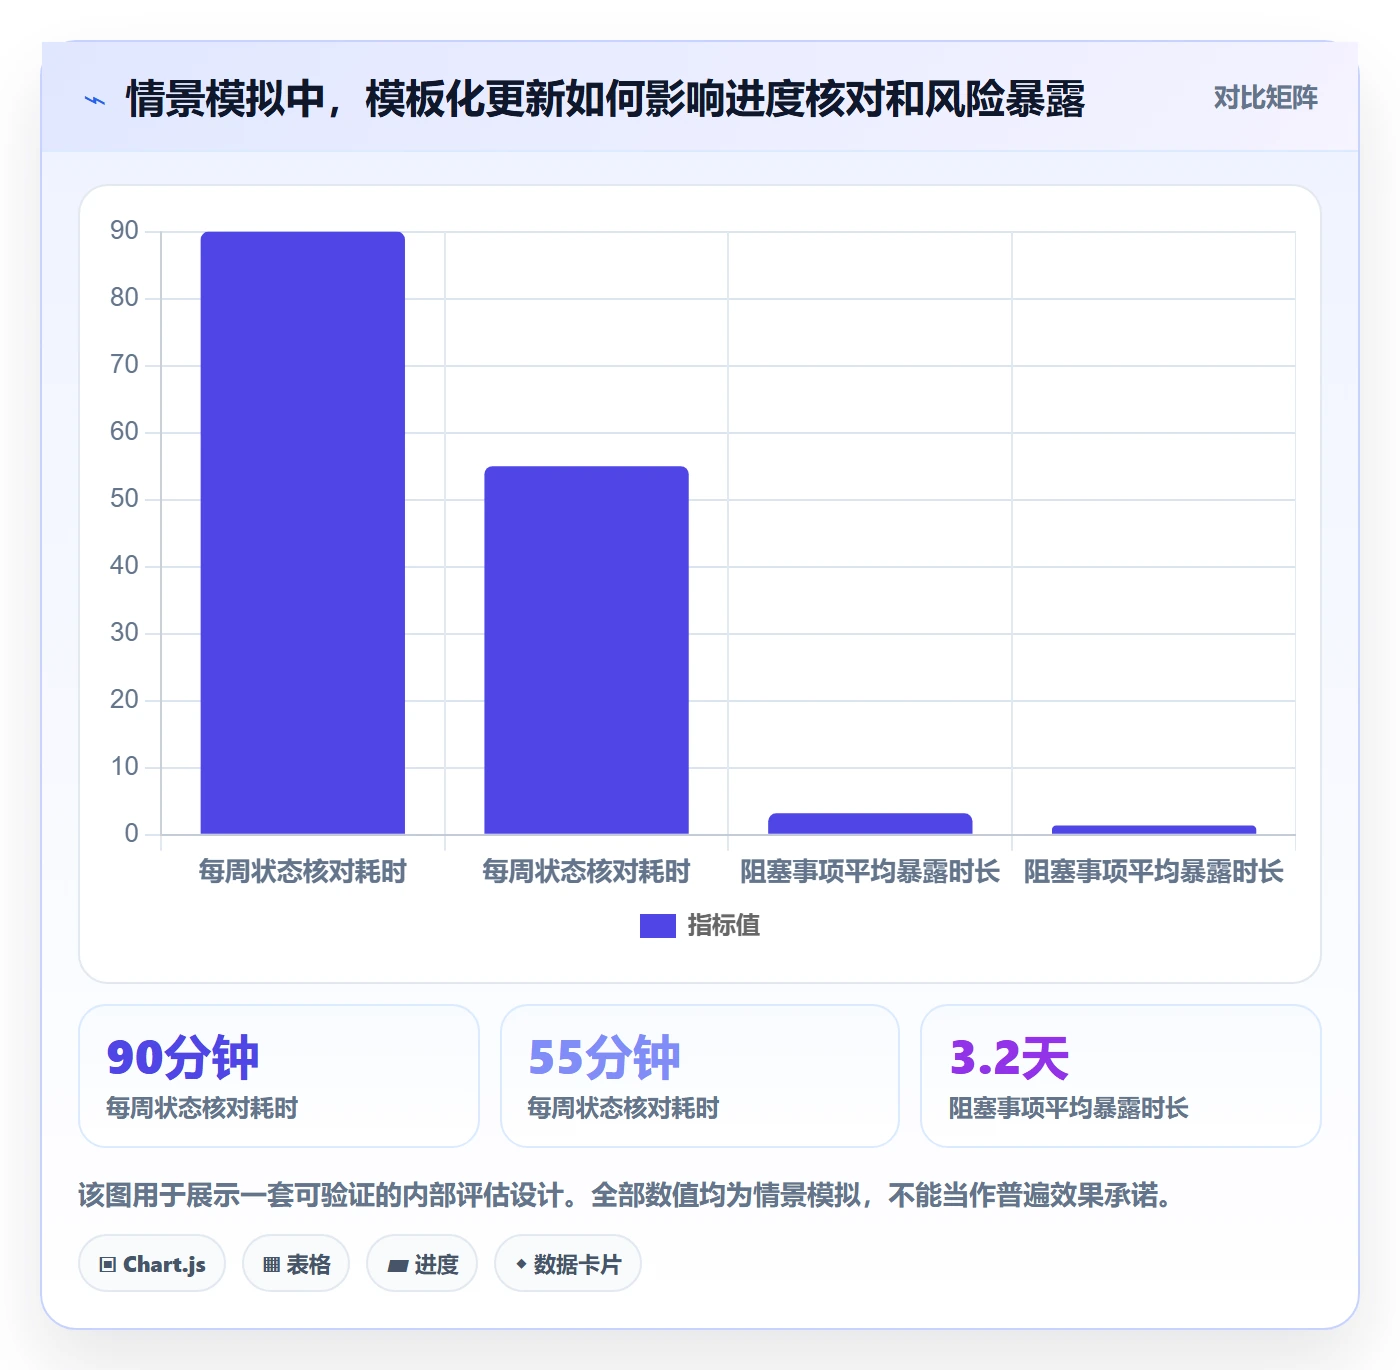Click the 指标值 legend label

pyautogui.click(x=724, y=926)
